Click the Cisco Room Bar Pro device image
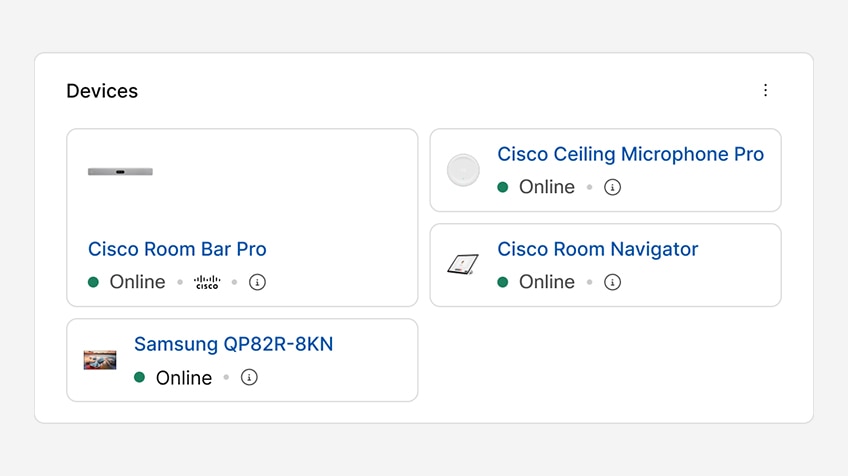Image resolution: width=848 pixels, height=476 pixels. [120, 171]
